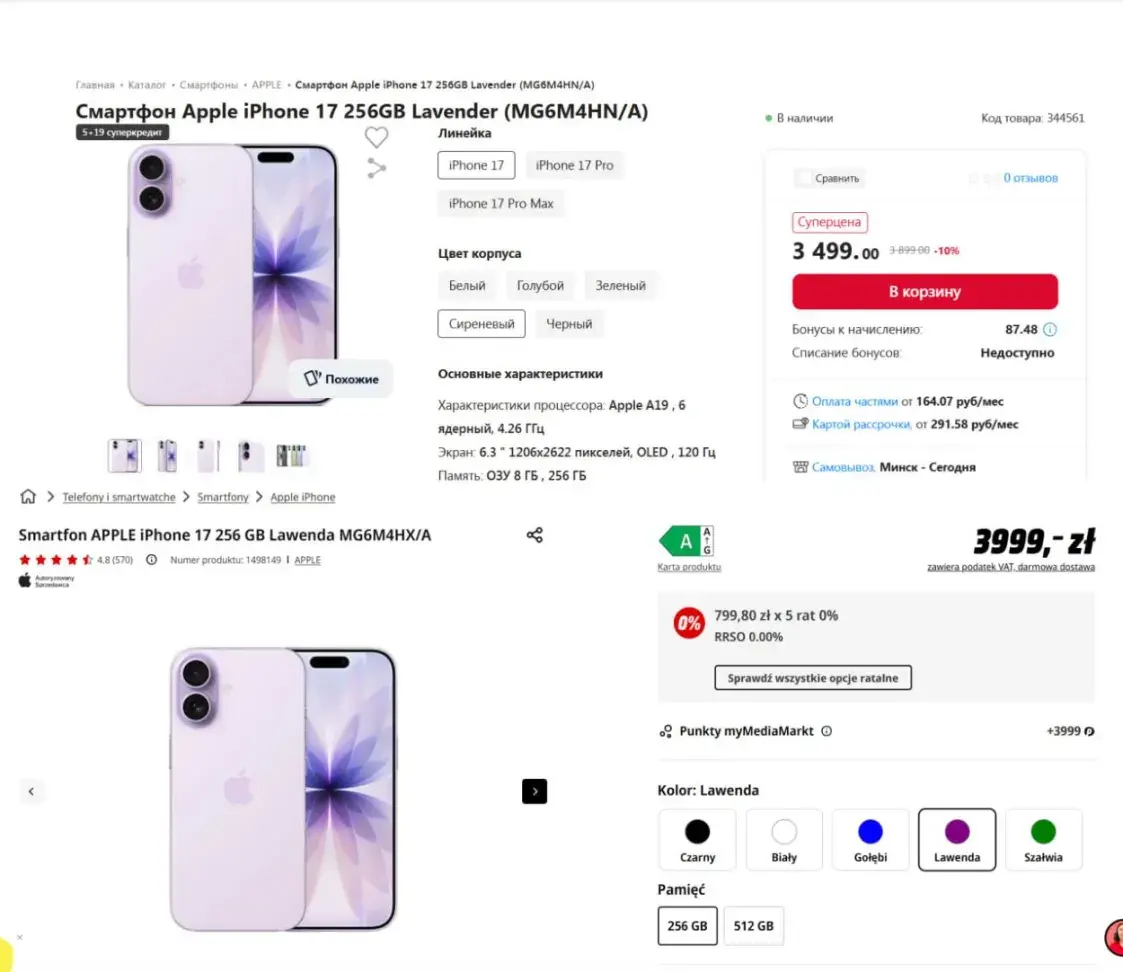The width and height of the screenshot is (1123, 972).
Task: Show next product image with right arrow
Action: [534, 791]
